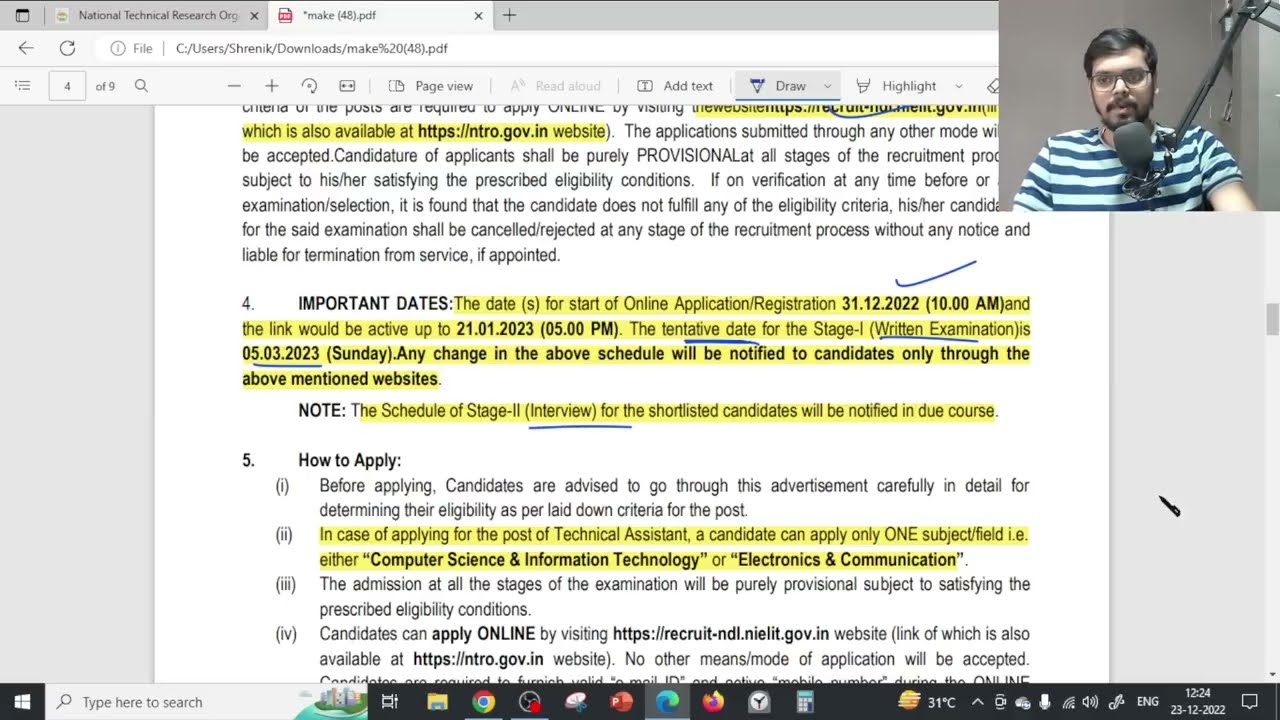Image resolution: width=1280 pixels, height=720 pixels.
Task: Zoom out with the minus button
Action: (x=234, y=86)
